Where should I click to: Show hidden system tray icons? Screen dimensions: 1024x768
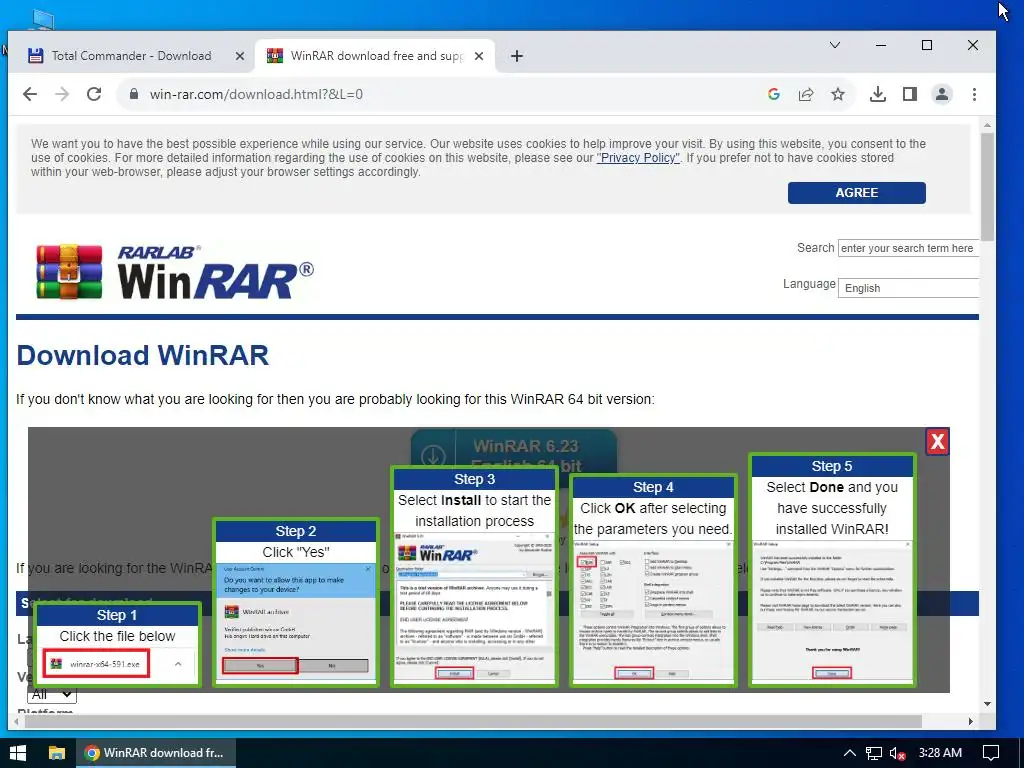click(850, 753)
